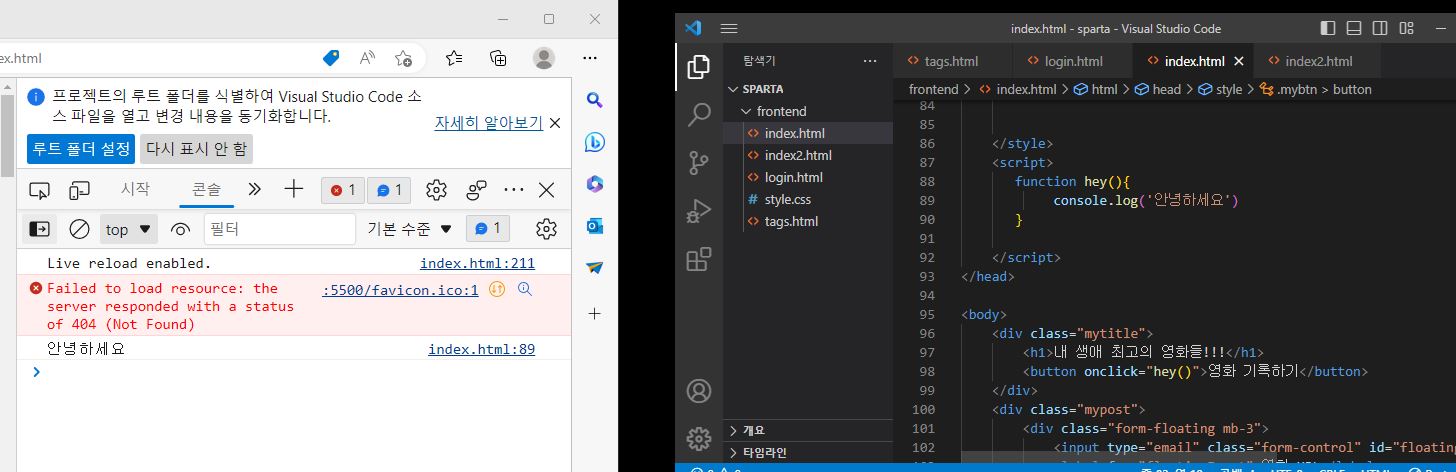Click the index.html breadcrumb segment
Image resolution: width=1456 pixels, height=472 pixels.
tap(1017, 89)
